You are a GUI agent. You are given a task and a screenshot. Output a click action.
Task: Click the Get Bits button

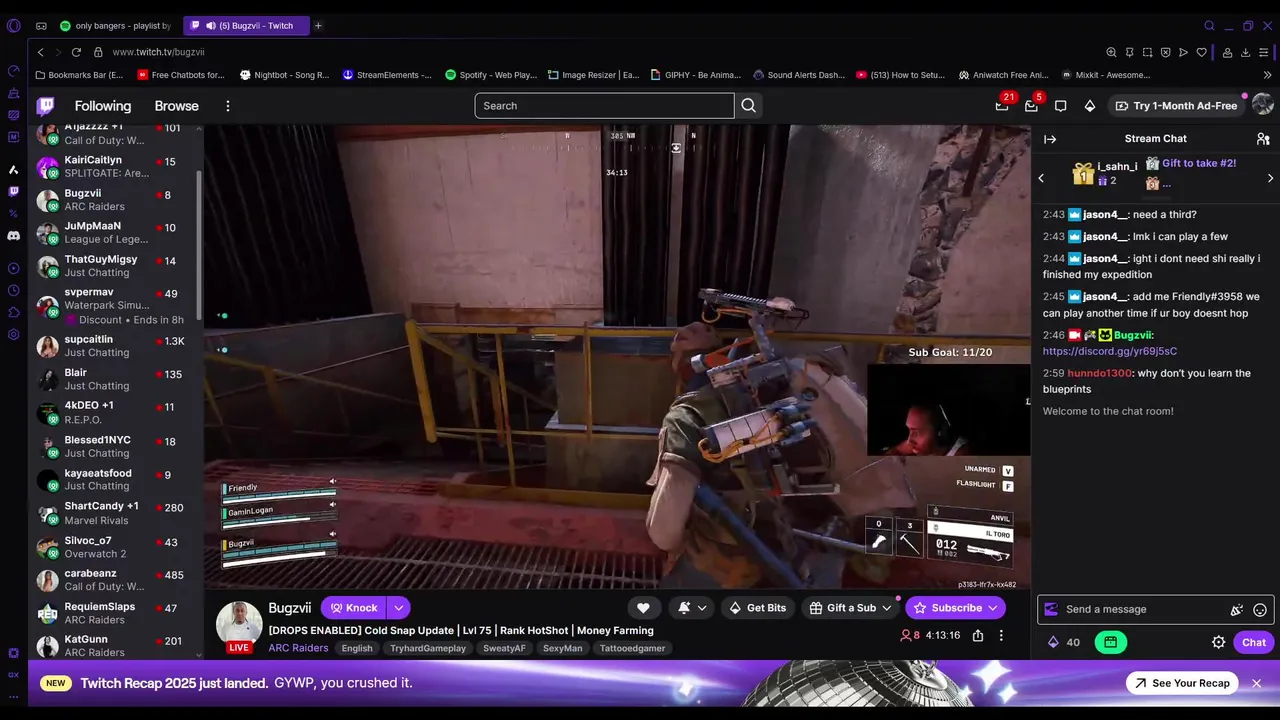(757, 608)
